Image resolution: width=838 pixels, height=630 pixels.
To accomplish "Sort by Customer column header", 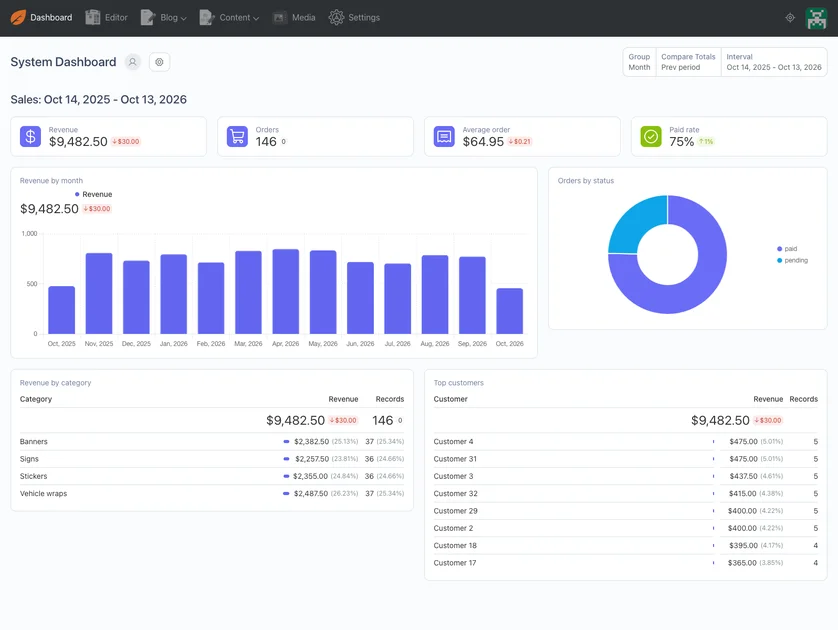I will pyautogui.click(x=451, y=399).
